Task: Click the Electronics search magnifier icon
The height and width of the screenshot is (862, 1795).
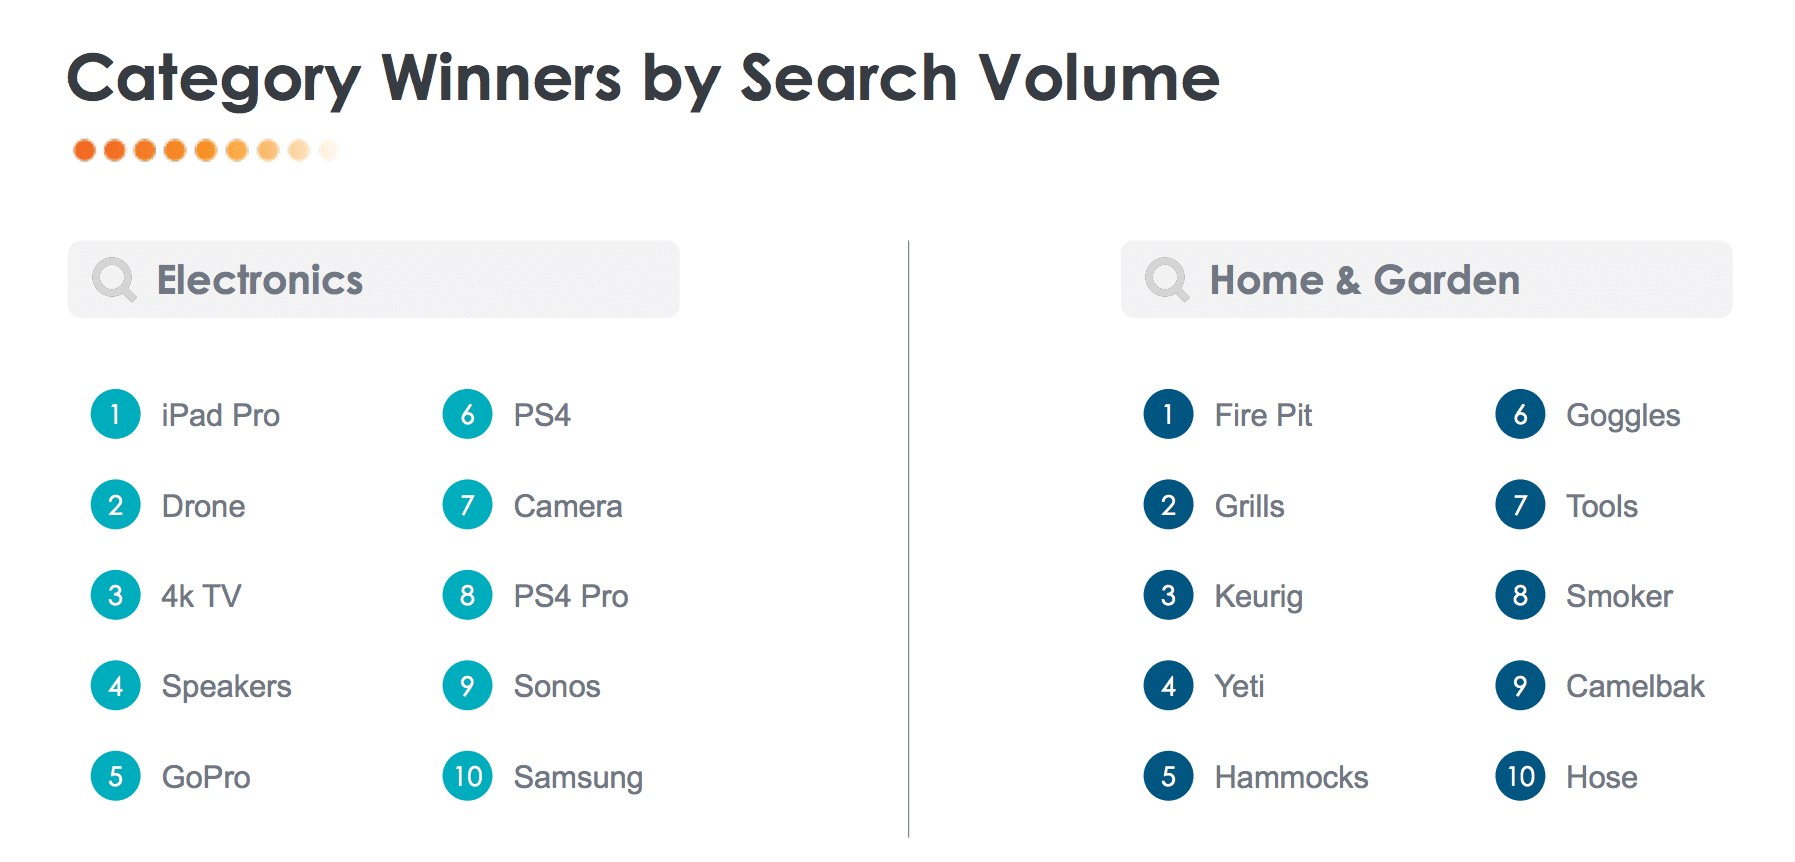Action: [x=114, y=280]
